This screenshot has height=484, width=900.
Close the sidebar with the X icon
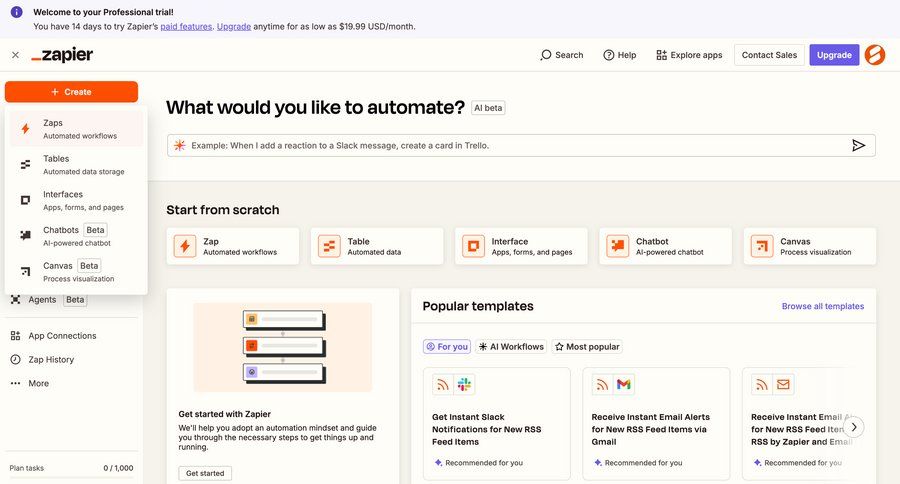click(x=15, y=55)
